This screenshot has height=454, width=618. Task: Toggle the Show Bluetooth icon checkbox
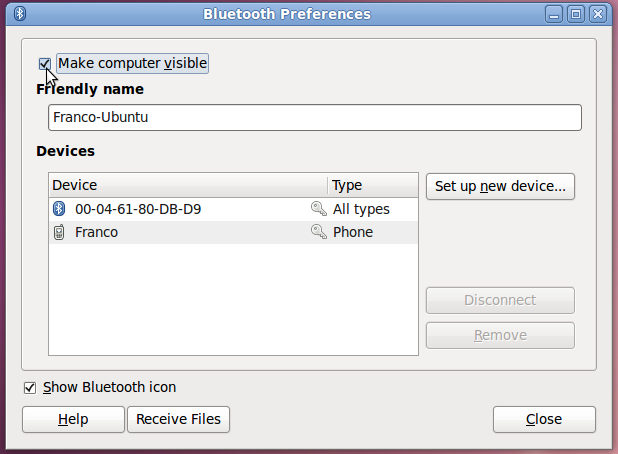coord(30,387)
